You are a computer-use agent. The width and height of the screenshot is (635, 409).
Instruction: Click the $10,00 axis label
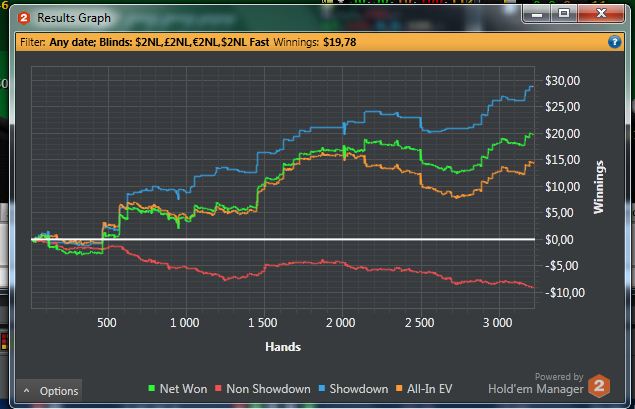click(x=563, y=187)
